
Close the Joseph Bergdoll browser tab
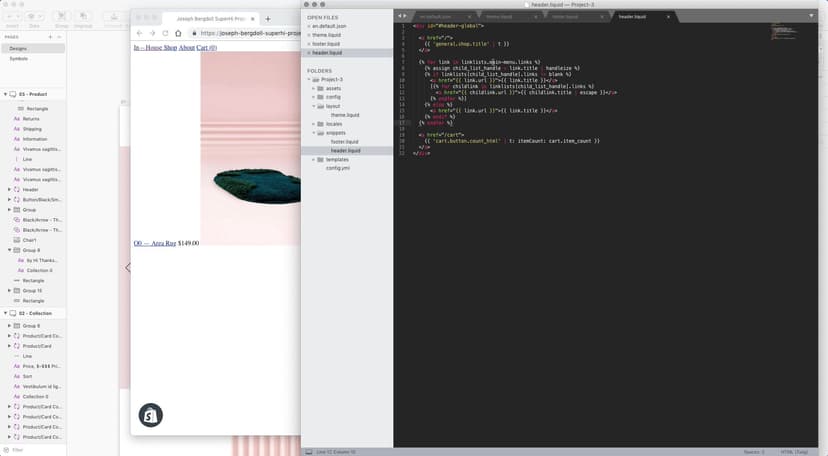[x=252, y=19]
